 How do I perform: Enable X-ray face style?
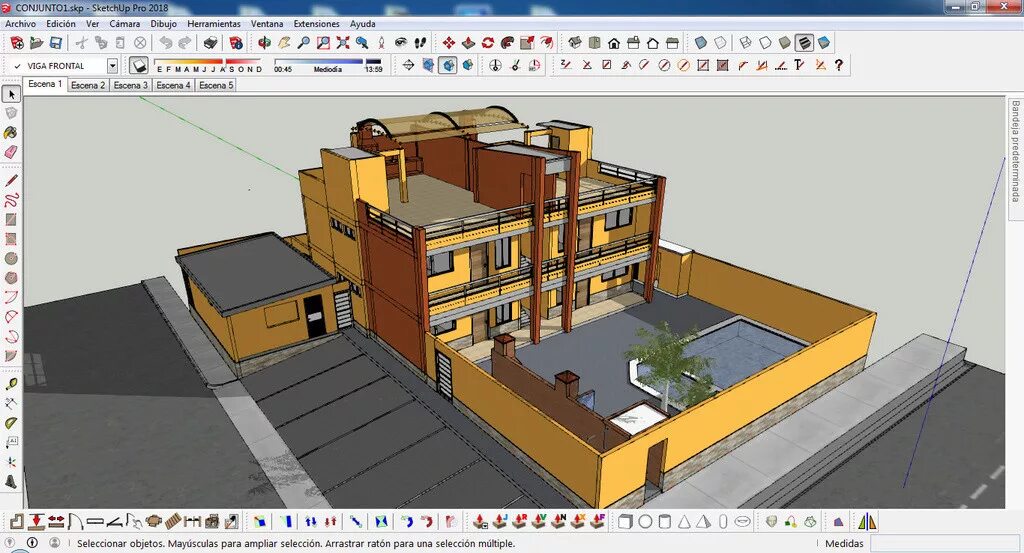click(x=701, y=43)
